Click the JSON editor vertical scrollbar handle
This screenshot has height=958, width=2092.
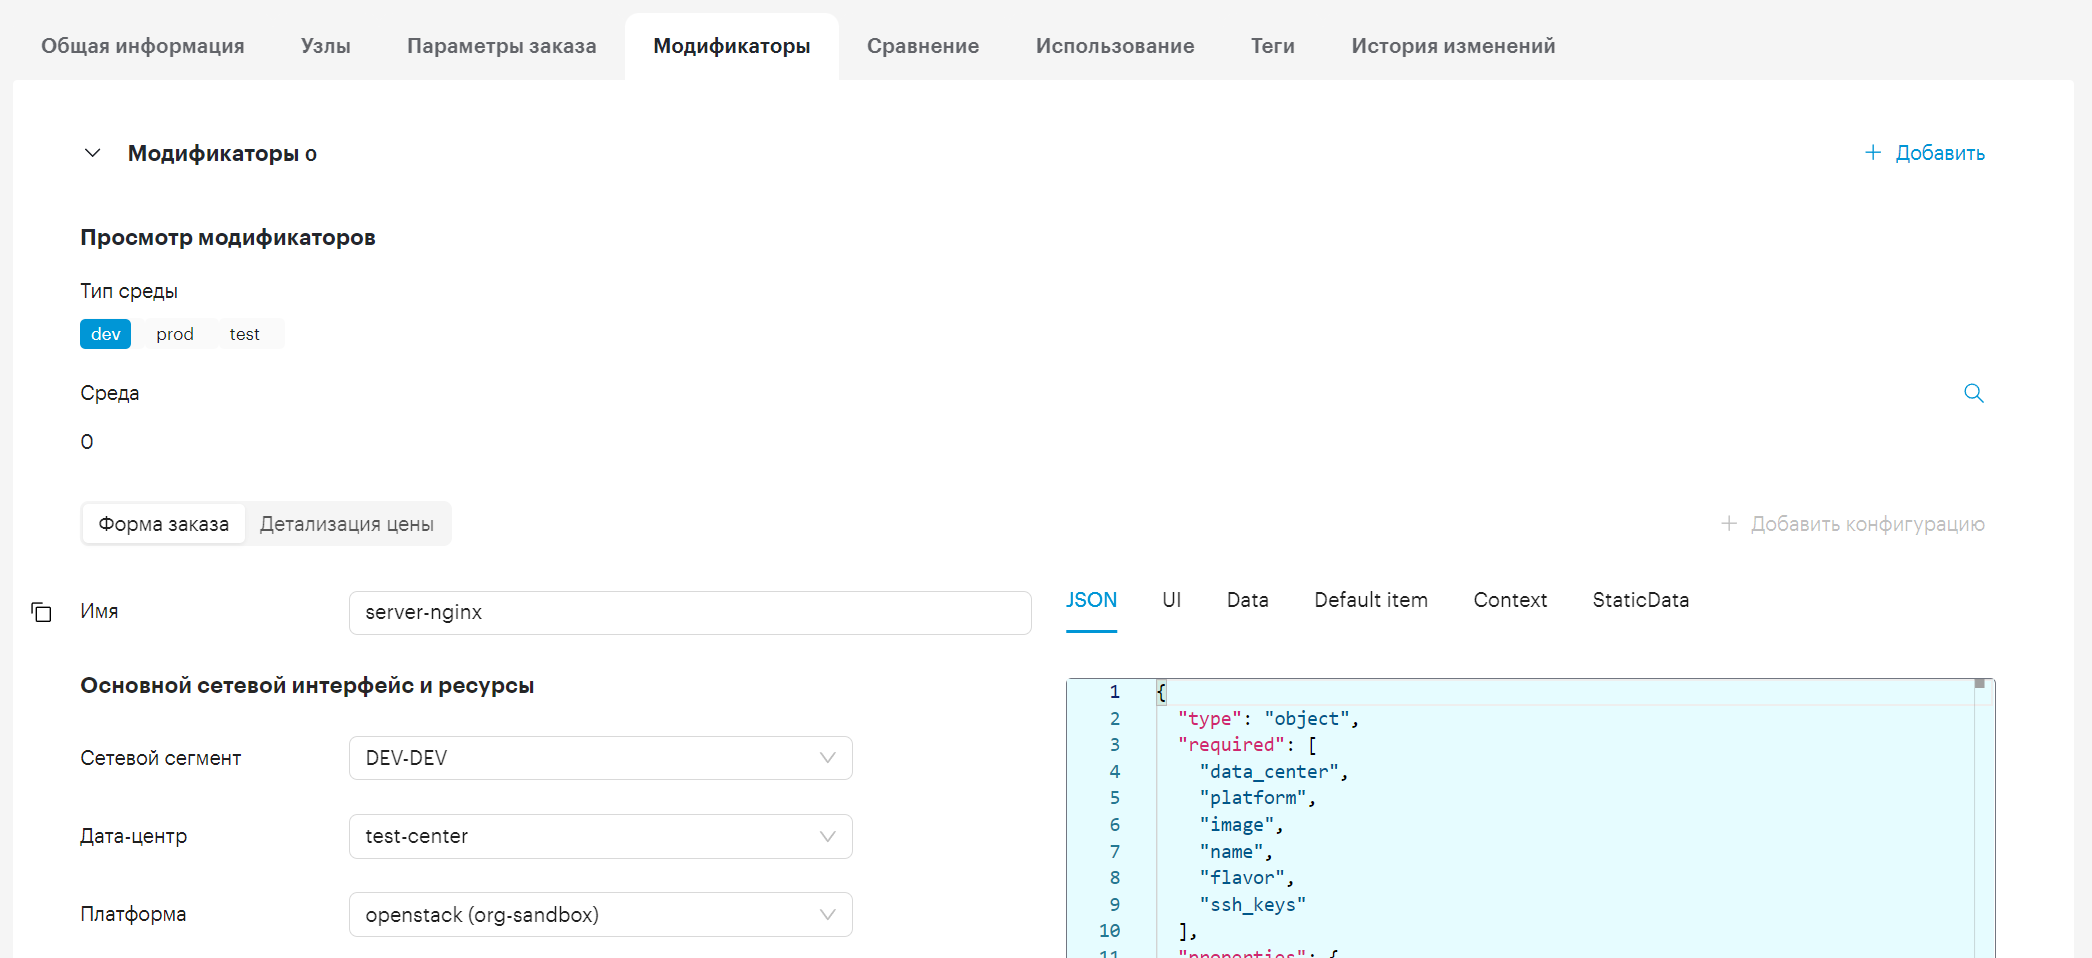1979,684
